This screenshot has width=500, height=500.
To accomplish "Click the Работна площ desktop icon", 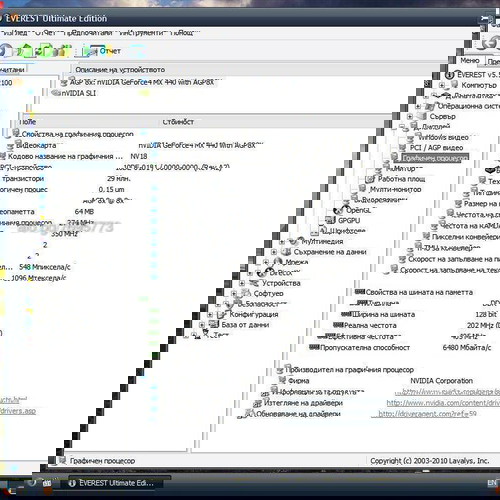I will [370, 179].
